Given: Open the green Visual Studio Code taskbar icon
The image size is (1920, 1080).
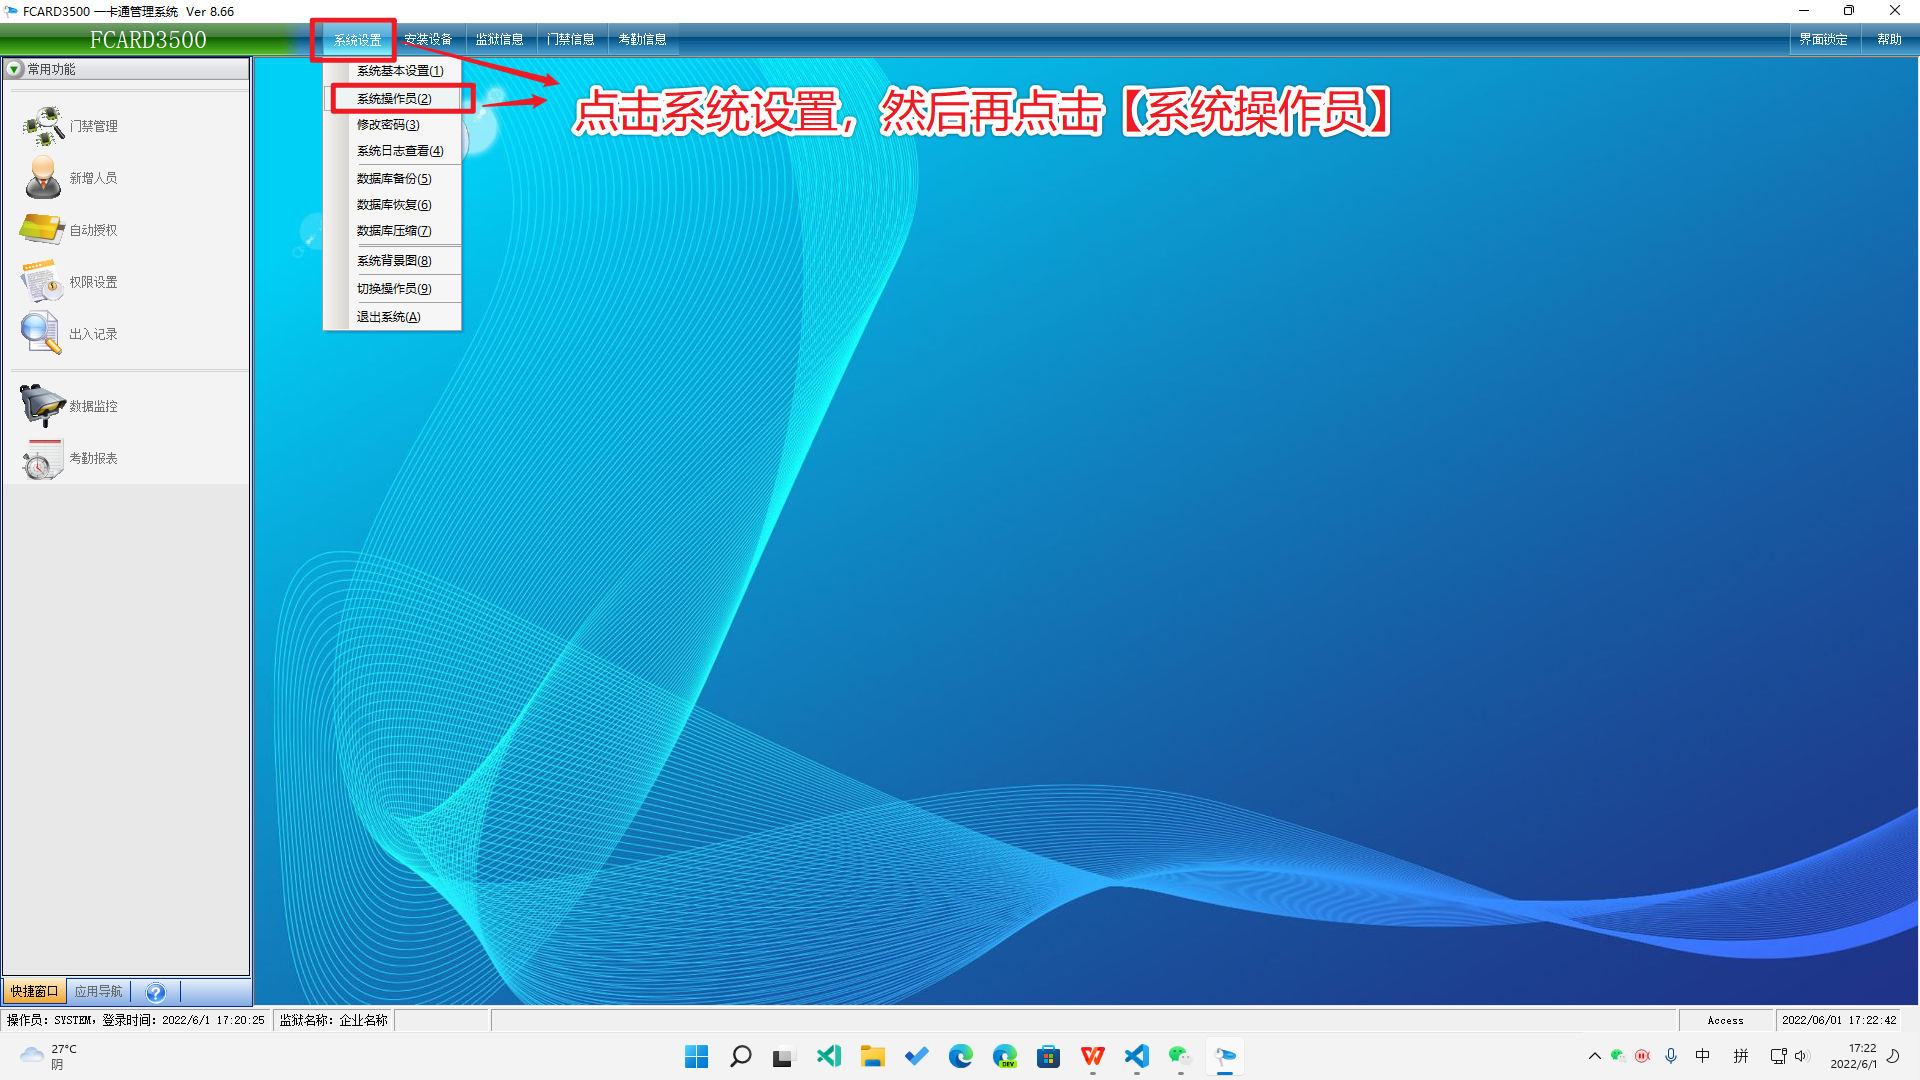Looking at the screenshot, I should click(829, 1056).
